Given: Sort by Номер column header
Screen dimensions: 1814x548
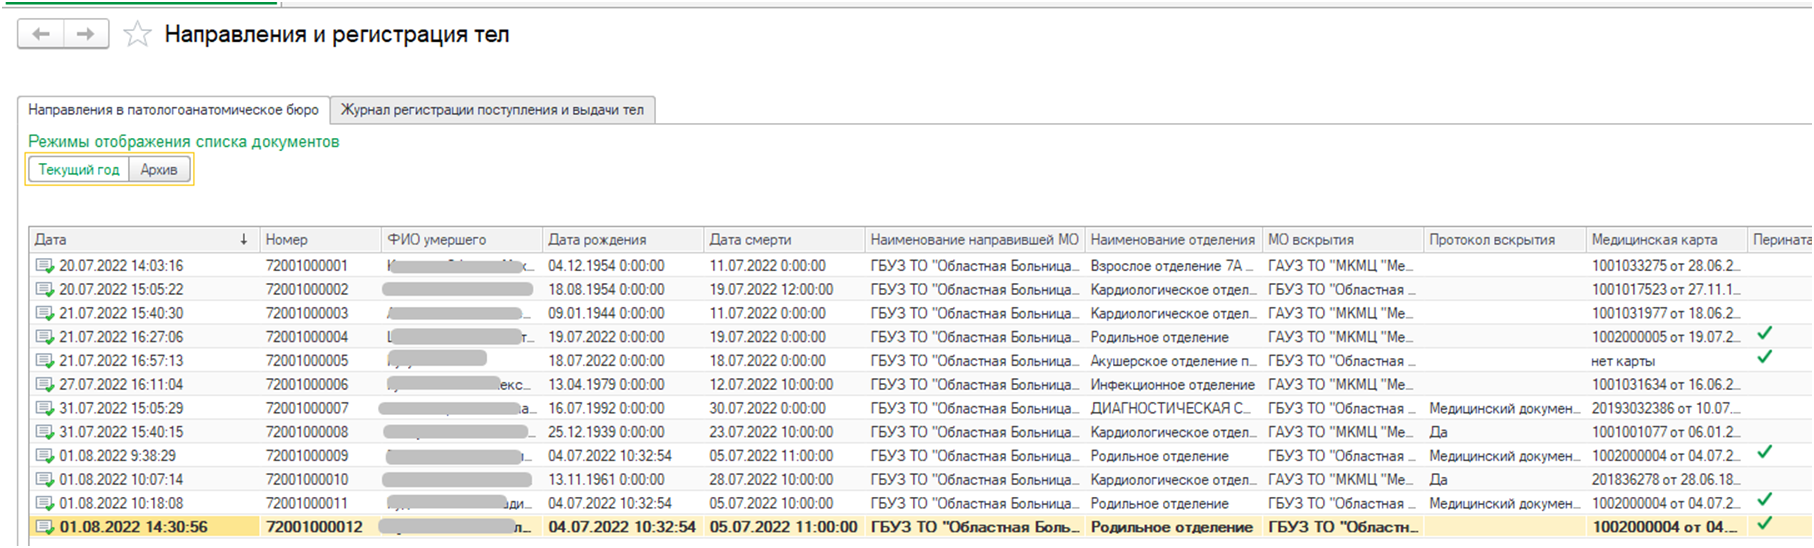Looking at the screenshot, I should 287,240.
